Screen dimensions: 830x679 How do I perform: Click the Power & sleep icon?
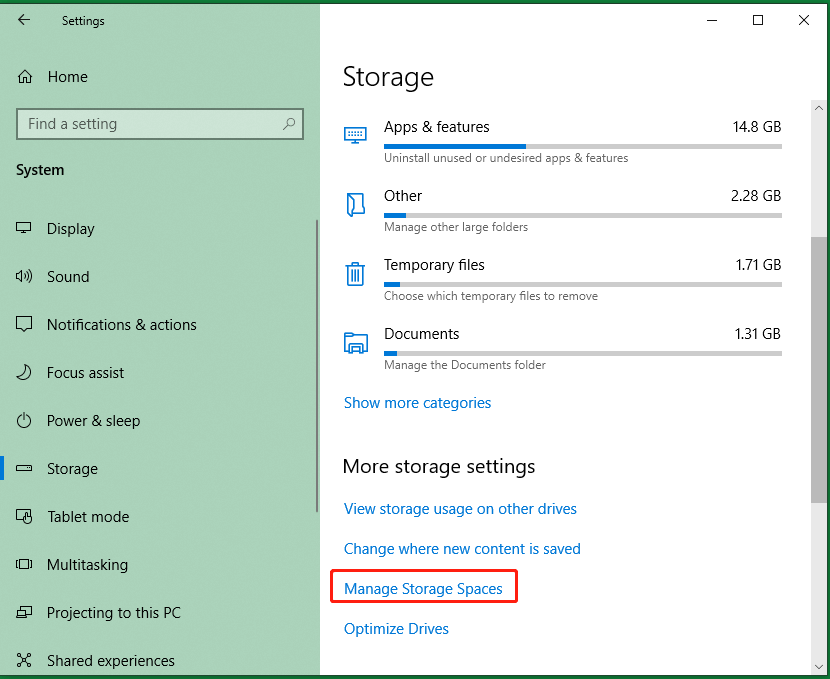24,421
